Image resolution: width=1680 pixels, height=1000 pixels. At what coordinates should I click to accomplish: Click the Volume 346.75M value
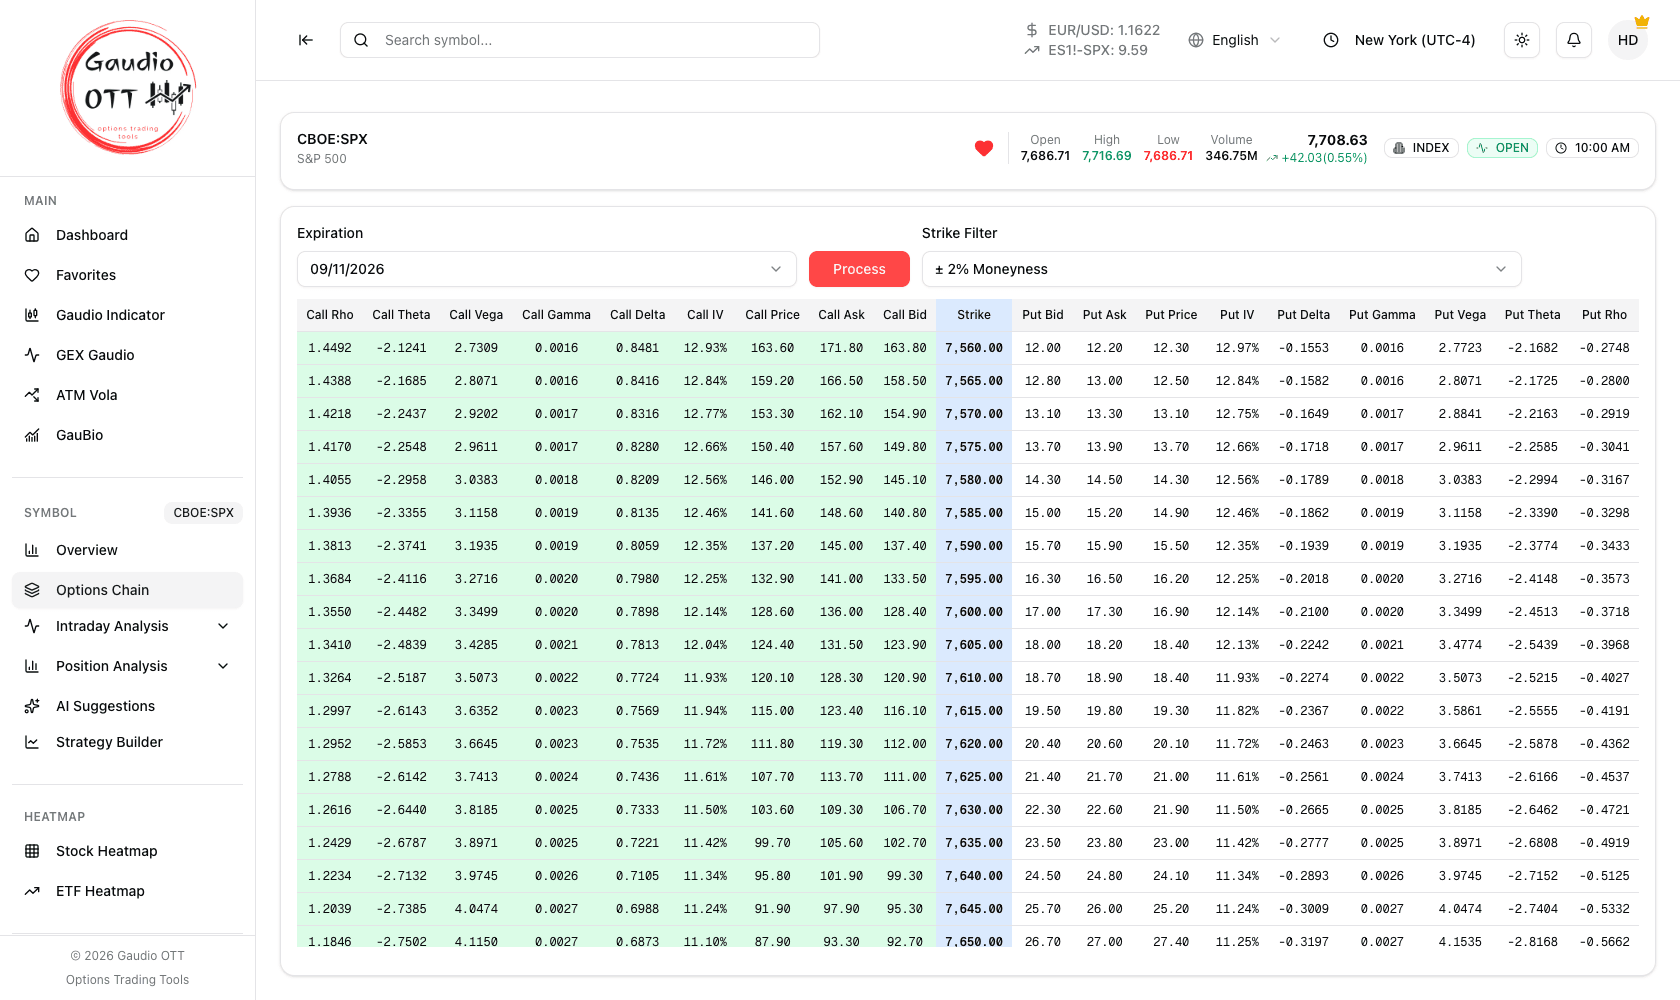pyautogui.click(x=1231, y=156)
